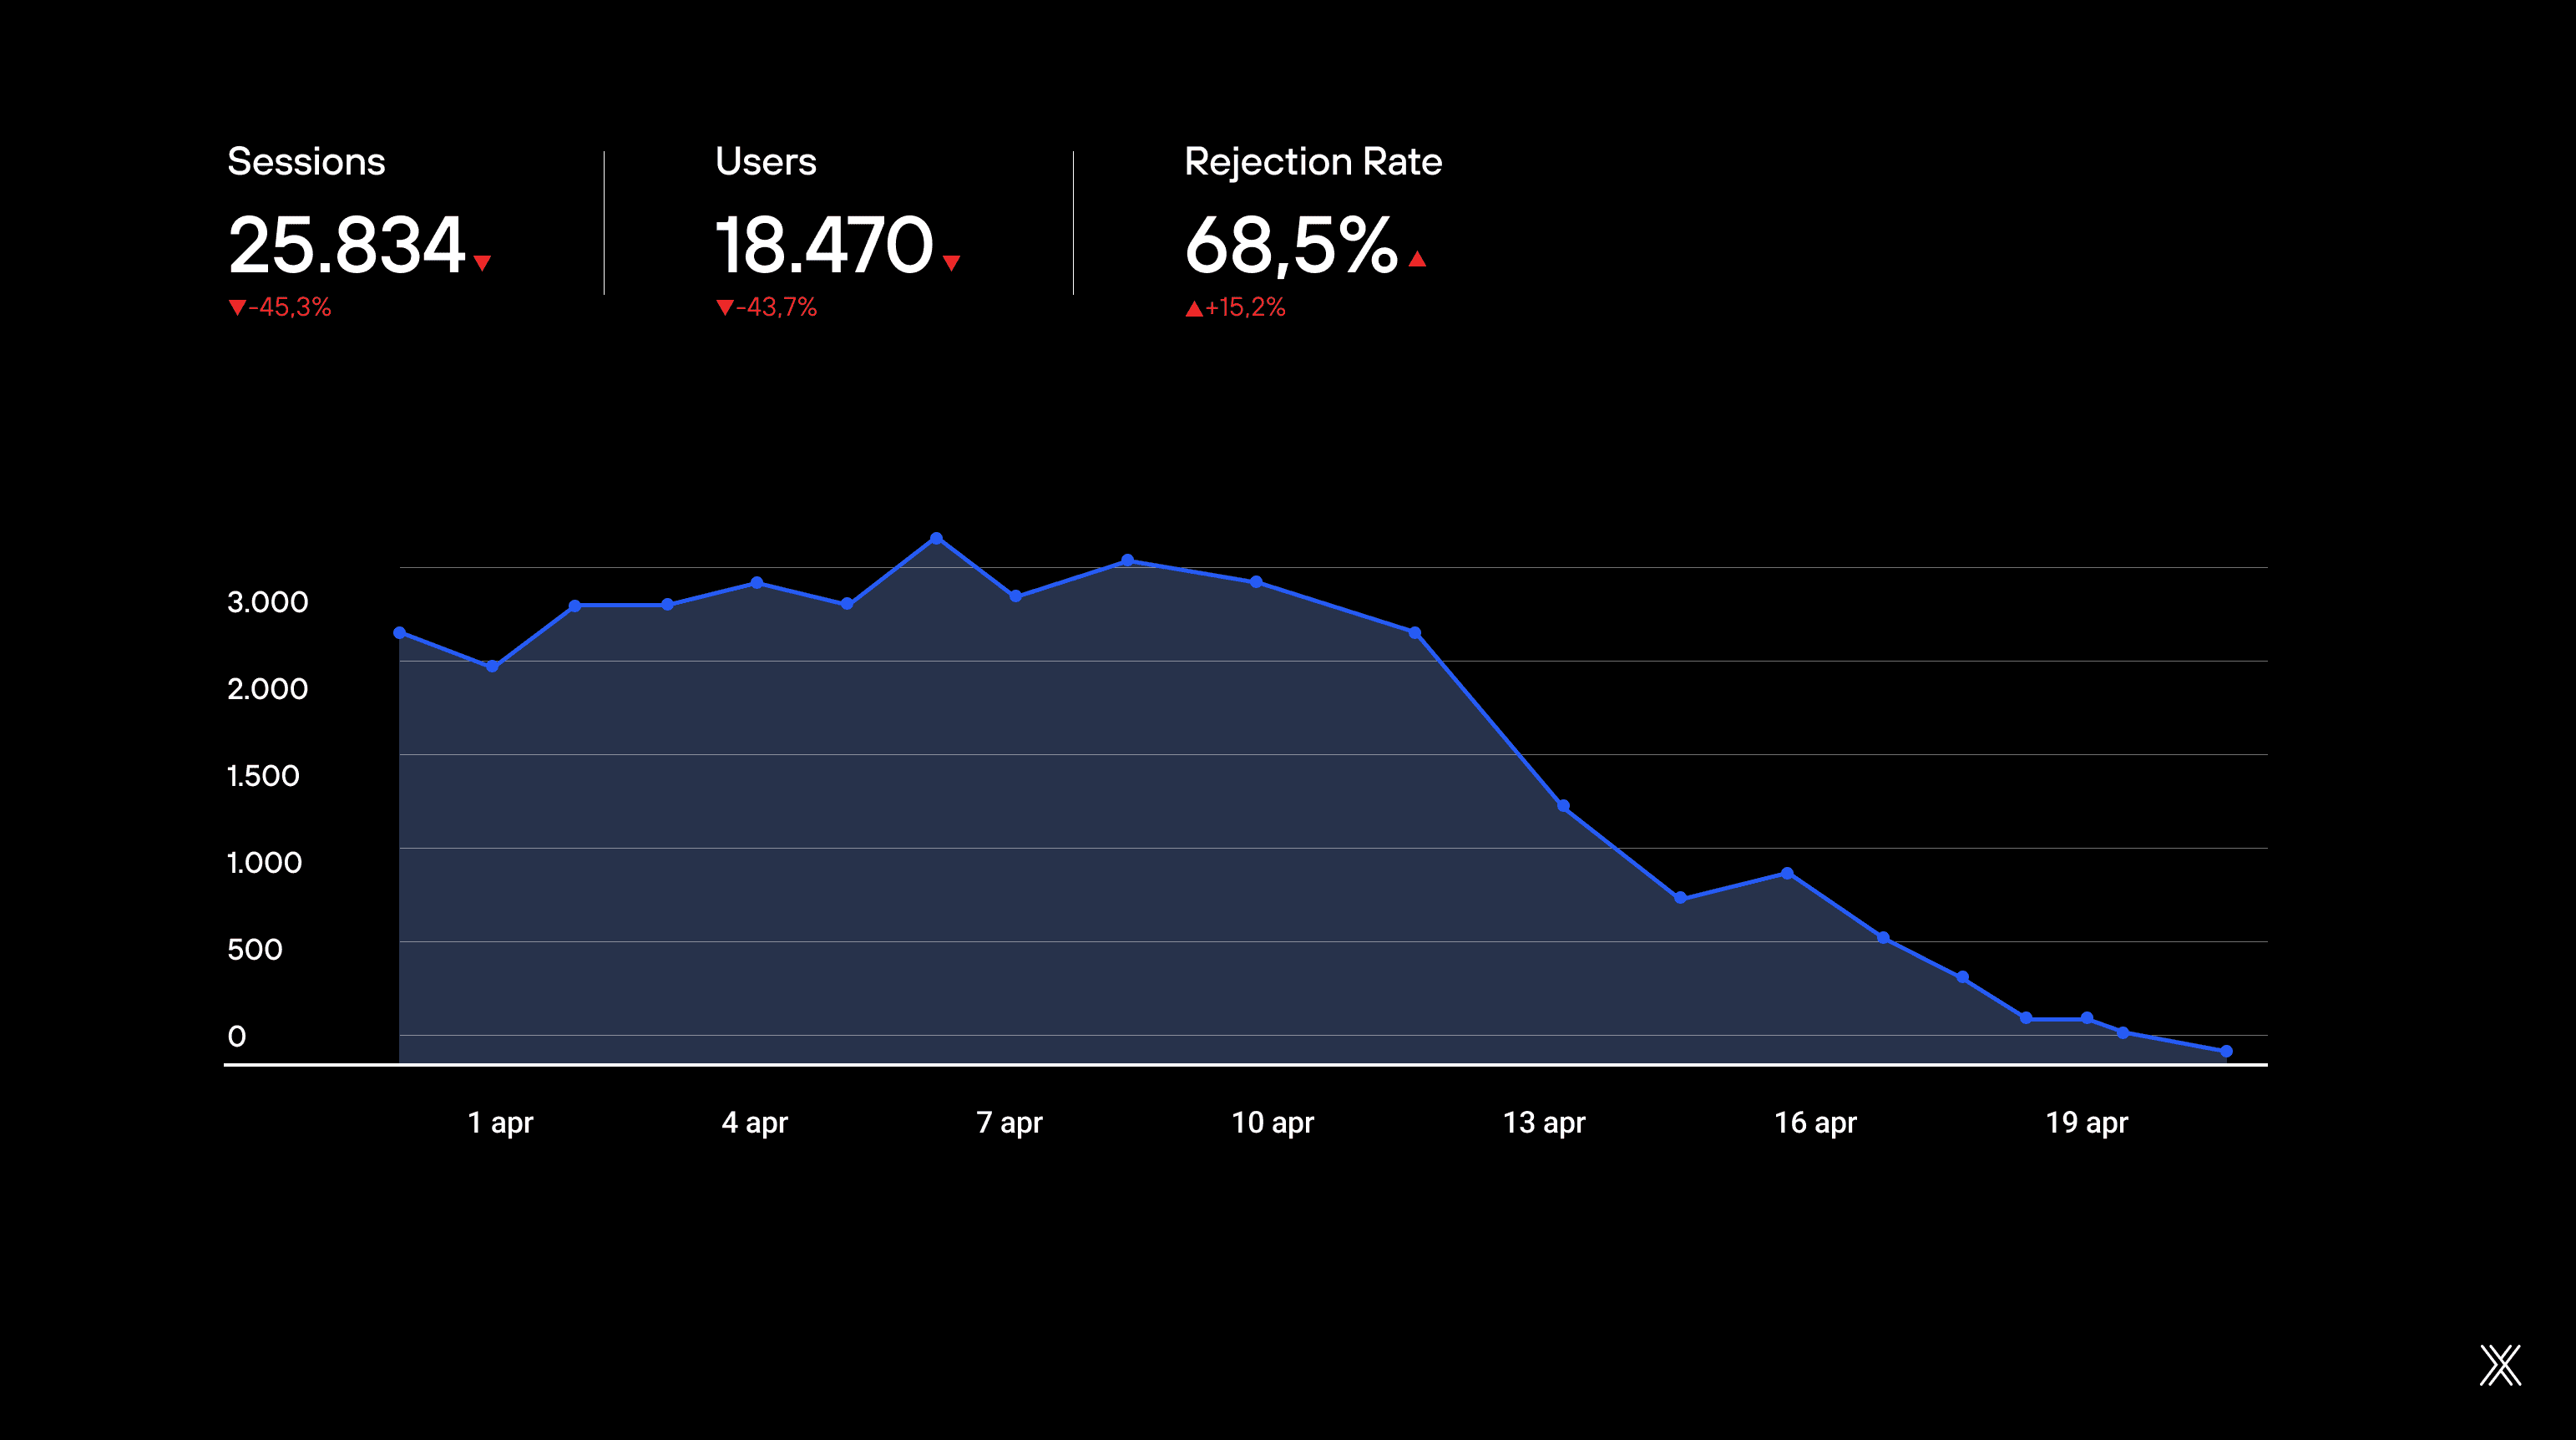The image size is (2576, 1440).
Task: Select the Users metric heading
Action: pyautogui.click(x=766, y=162)
